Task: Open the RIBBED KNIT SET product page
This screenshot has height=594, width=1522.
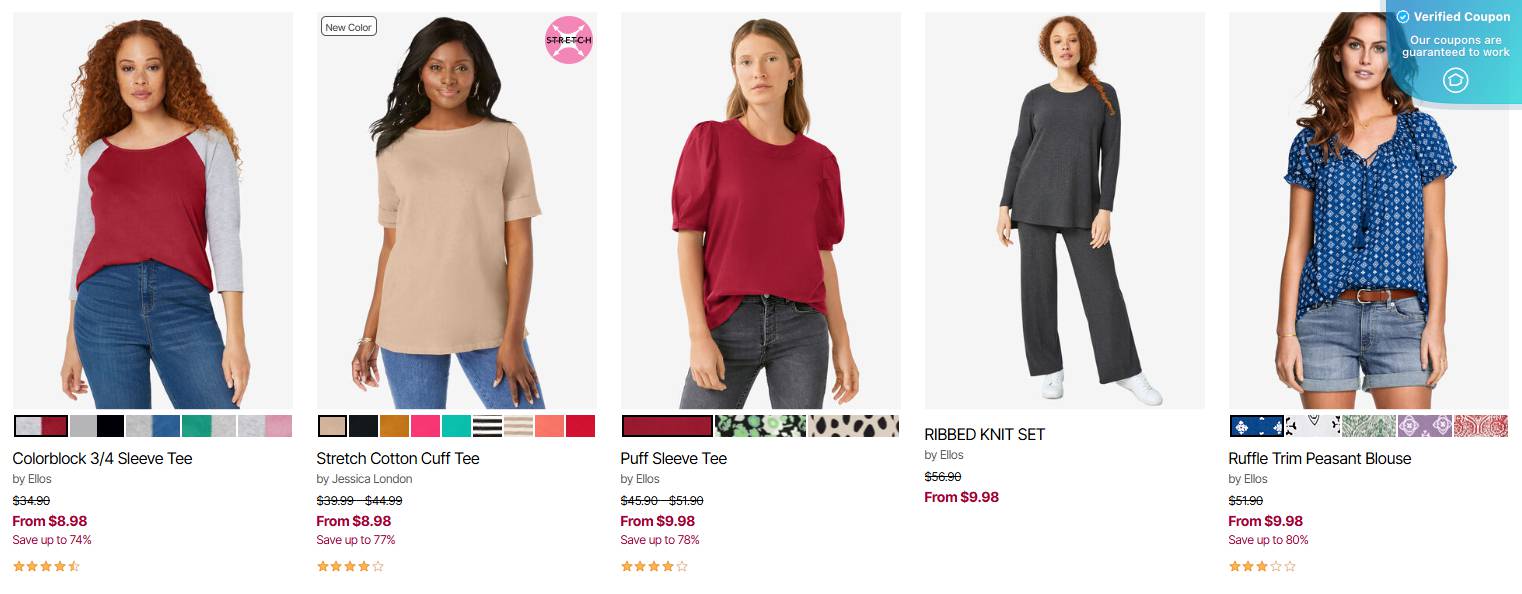Action: pyautogui.click(x=984, y=435)
